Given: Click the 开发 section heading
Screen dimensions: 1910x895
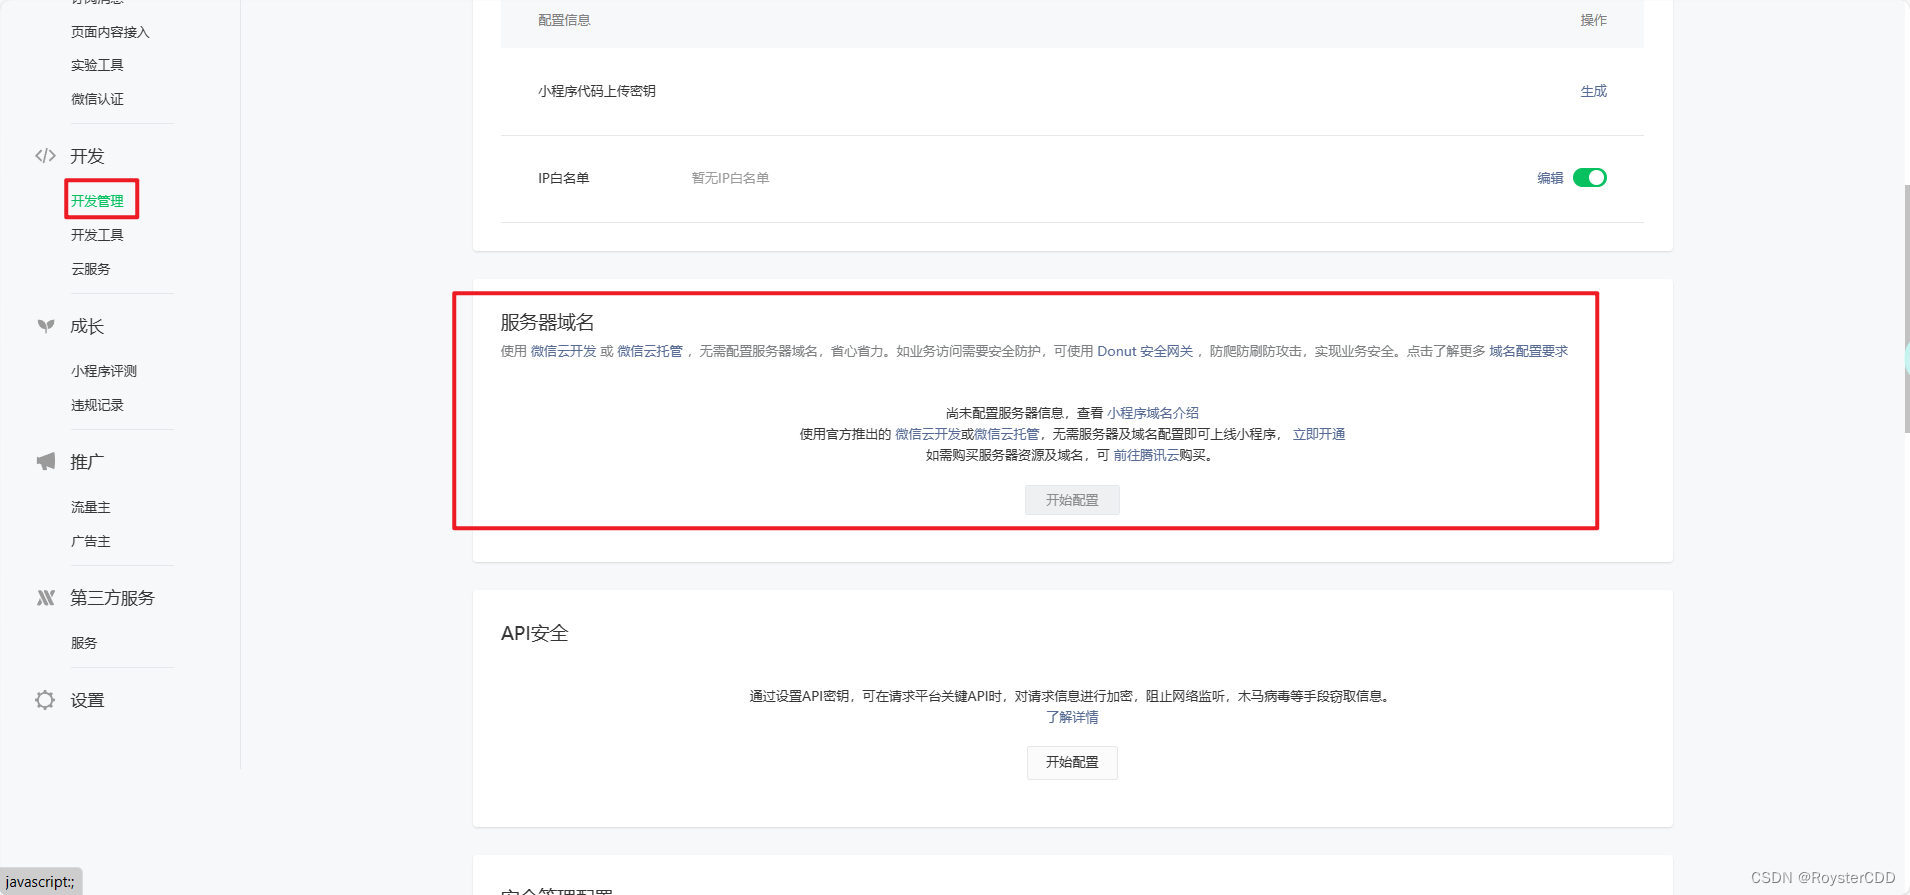Looking at the screenshot, I should coord(87,156).
